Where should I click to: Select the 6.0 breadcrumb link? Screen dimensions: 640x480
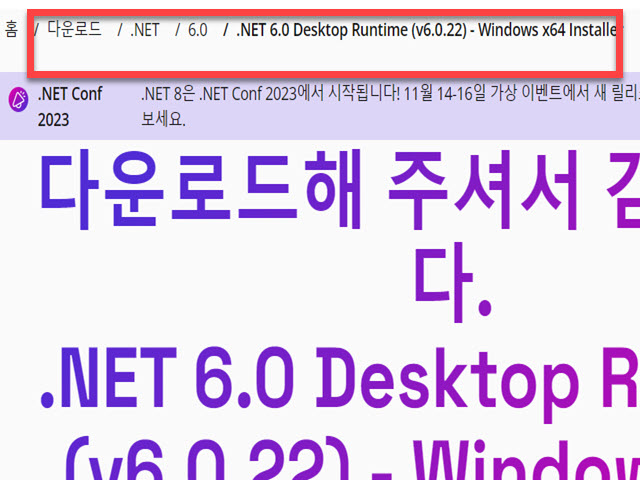coord(198,30)
